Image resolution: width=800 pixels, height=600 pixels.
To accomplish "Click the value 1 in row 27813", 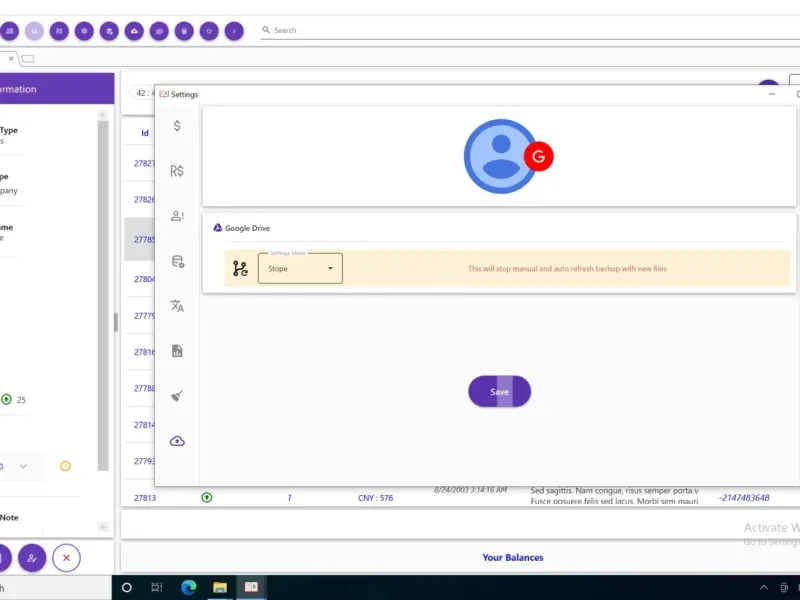I will [x=289, y=497].
